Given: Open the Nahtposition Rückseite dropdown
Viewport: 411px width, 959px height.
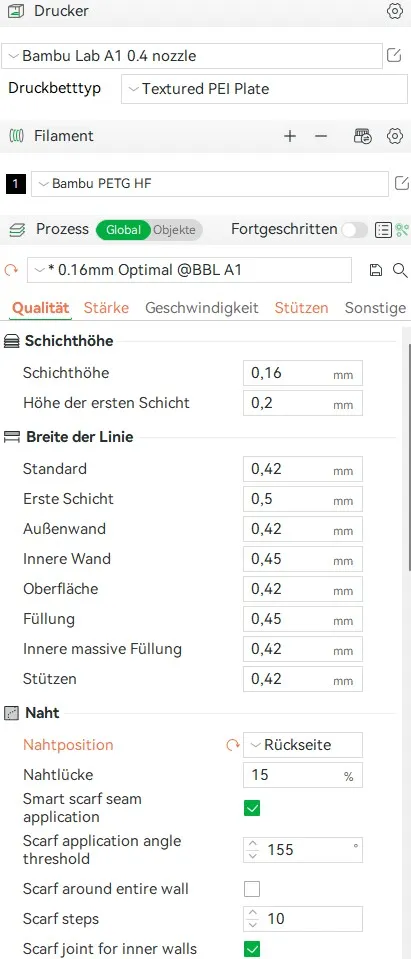Looking at the screenshot, I should 303,745.
